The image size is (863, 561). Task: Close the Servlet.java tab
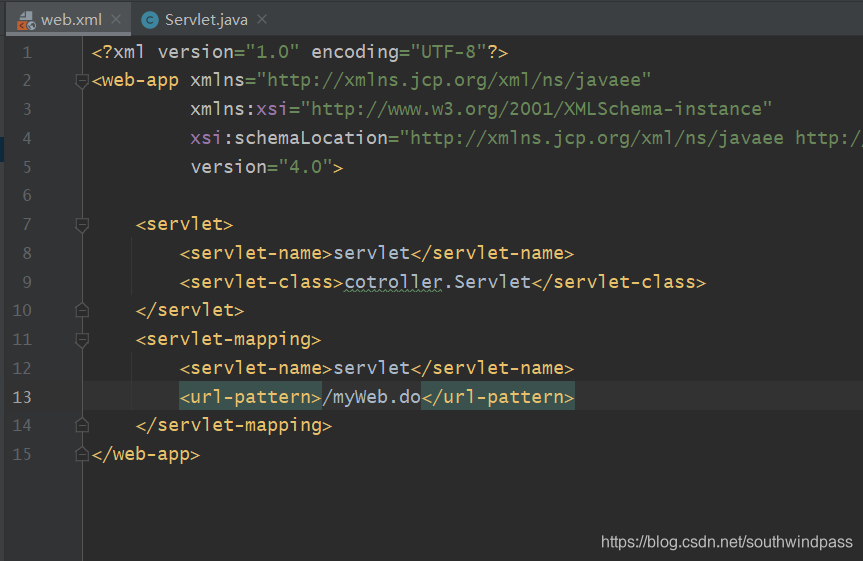coord(263,19)
